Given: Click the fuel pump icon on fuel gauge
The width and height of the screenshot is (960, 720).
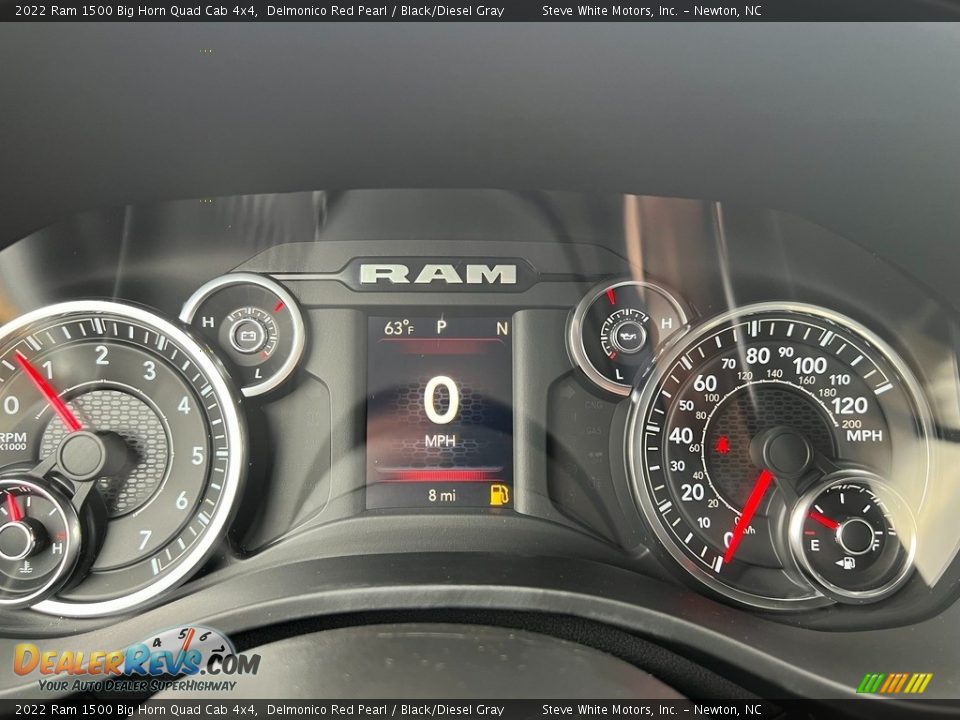Looking at the screenshot, I should pyautogui.click(x=846, y=563).
